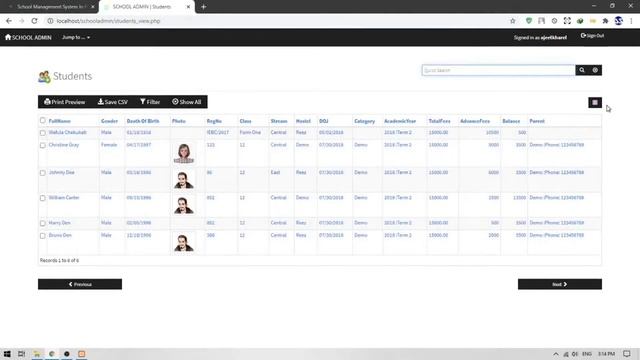The image size is (640, 360).
Task: Bookmark this page with the star icon
Action: point(513,21)
